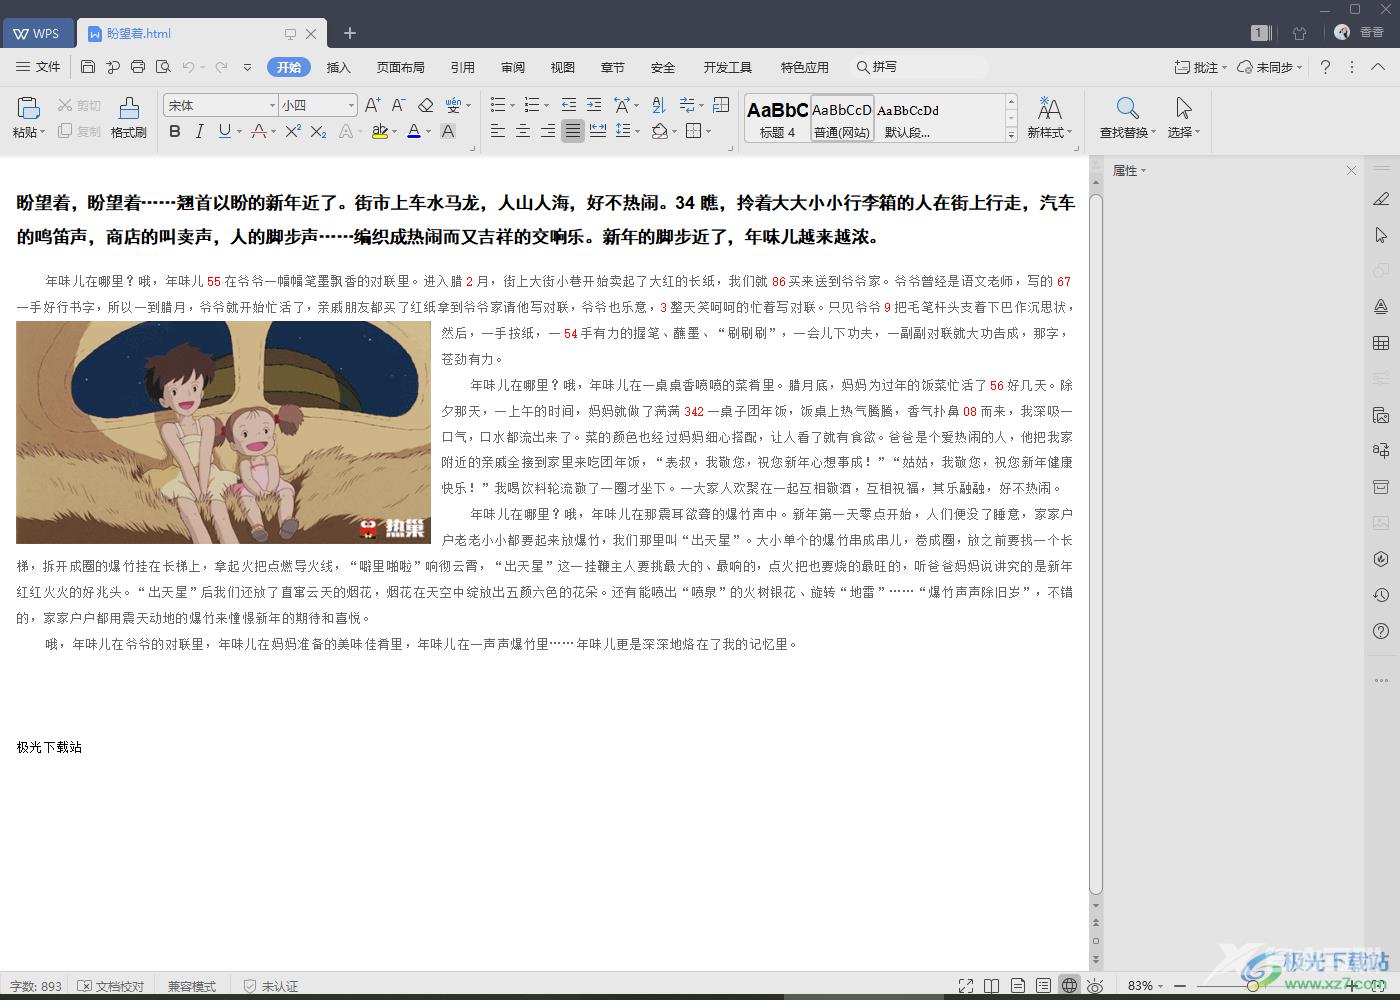Toggle superscript formatting
The image size is (1400, 1000).
(293, 131)
